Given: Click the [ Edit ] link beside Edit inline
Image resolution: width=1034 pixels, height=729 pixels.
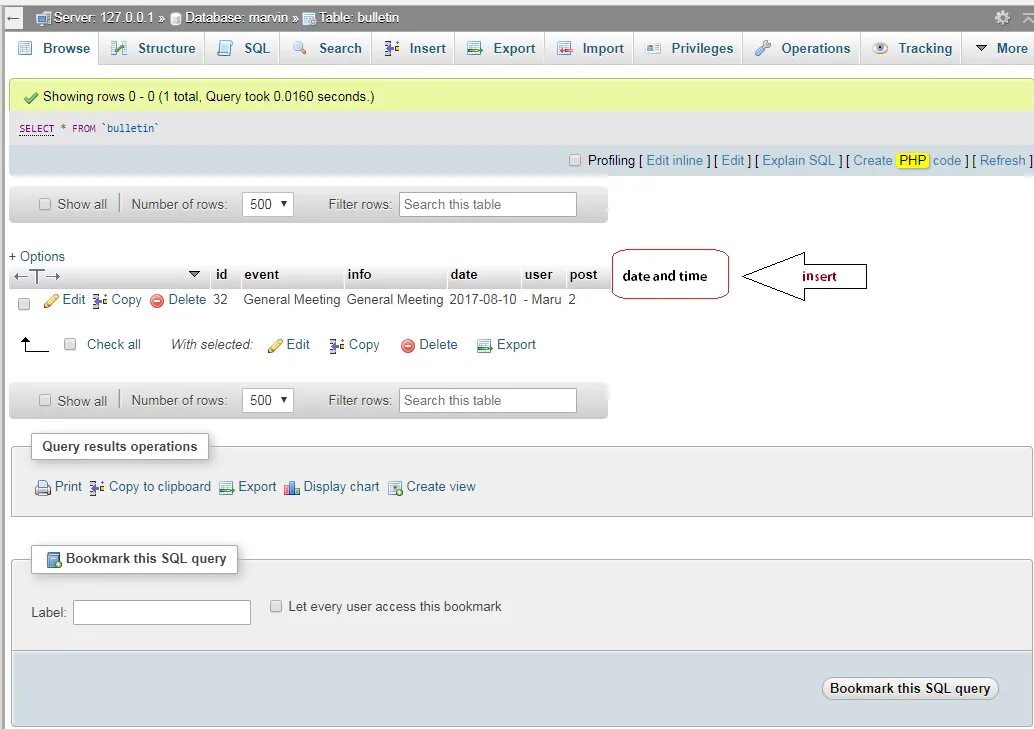Looking at the screenshot, I should coord(733,160).
